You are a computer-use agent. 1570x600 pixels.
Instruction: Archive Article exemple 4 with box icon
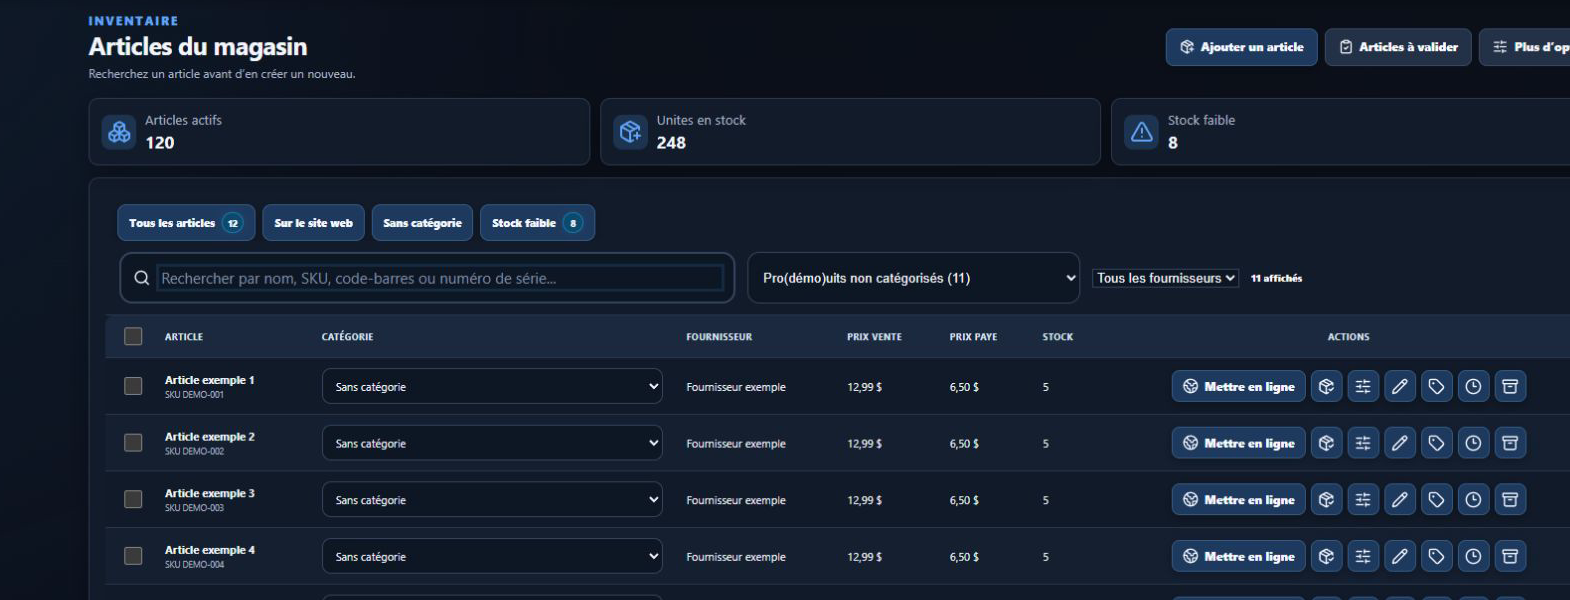(1510, 557)
